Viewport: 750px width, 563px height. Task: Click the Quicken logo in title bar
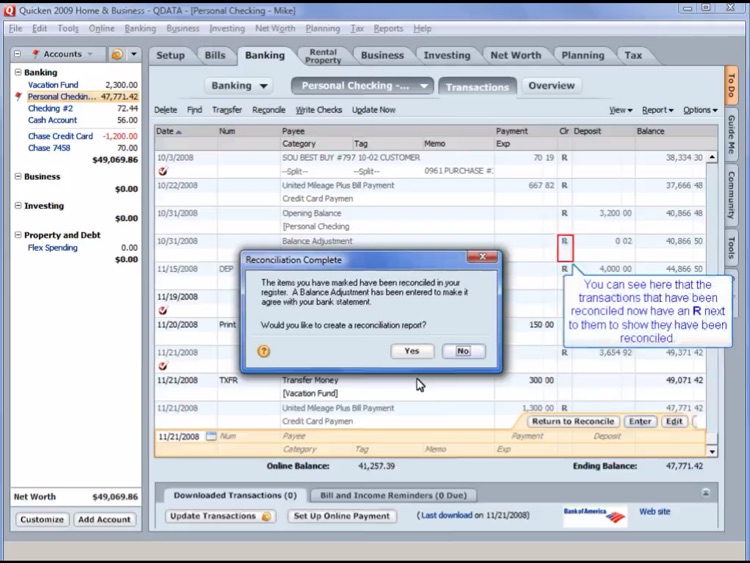(9, 10)
